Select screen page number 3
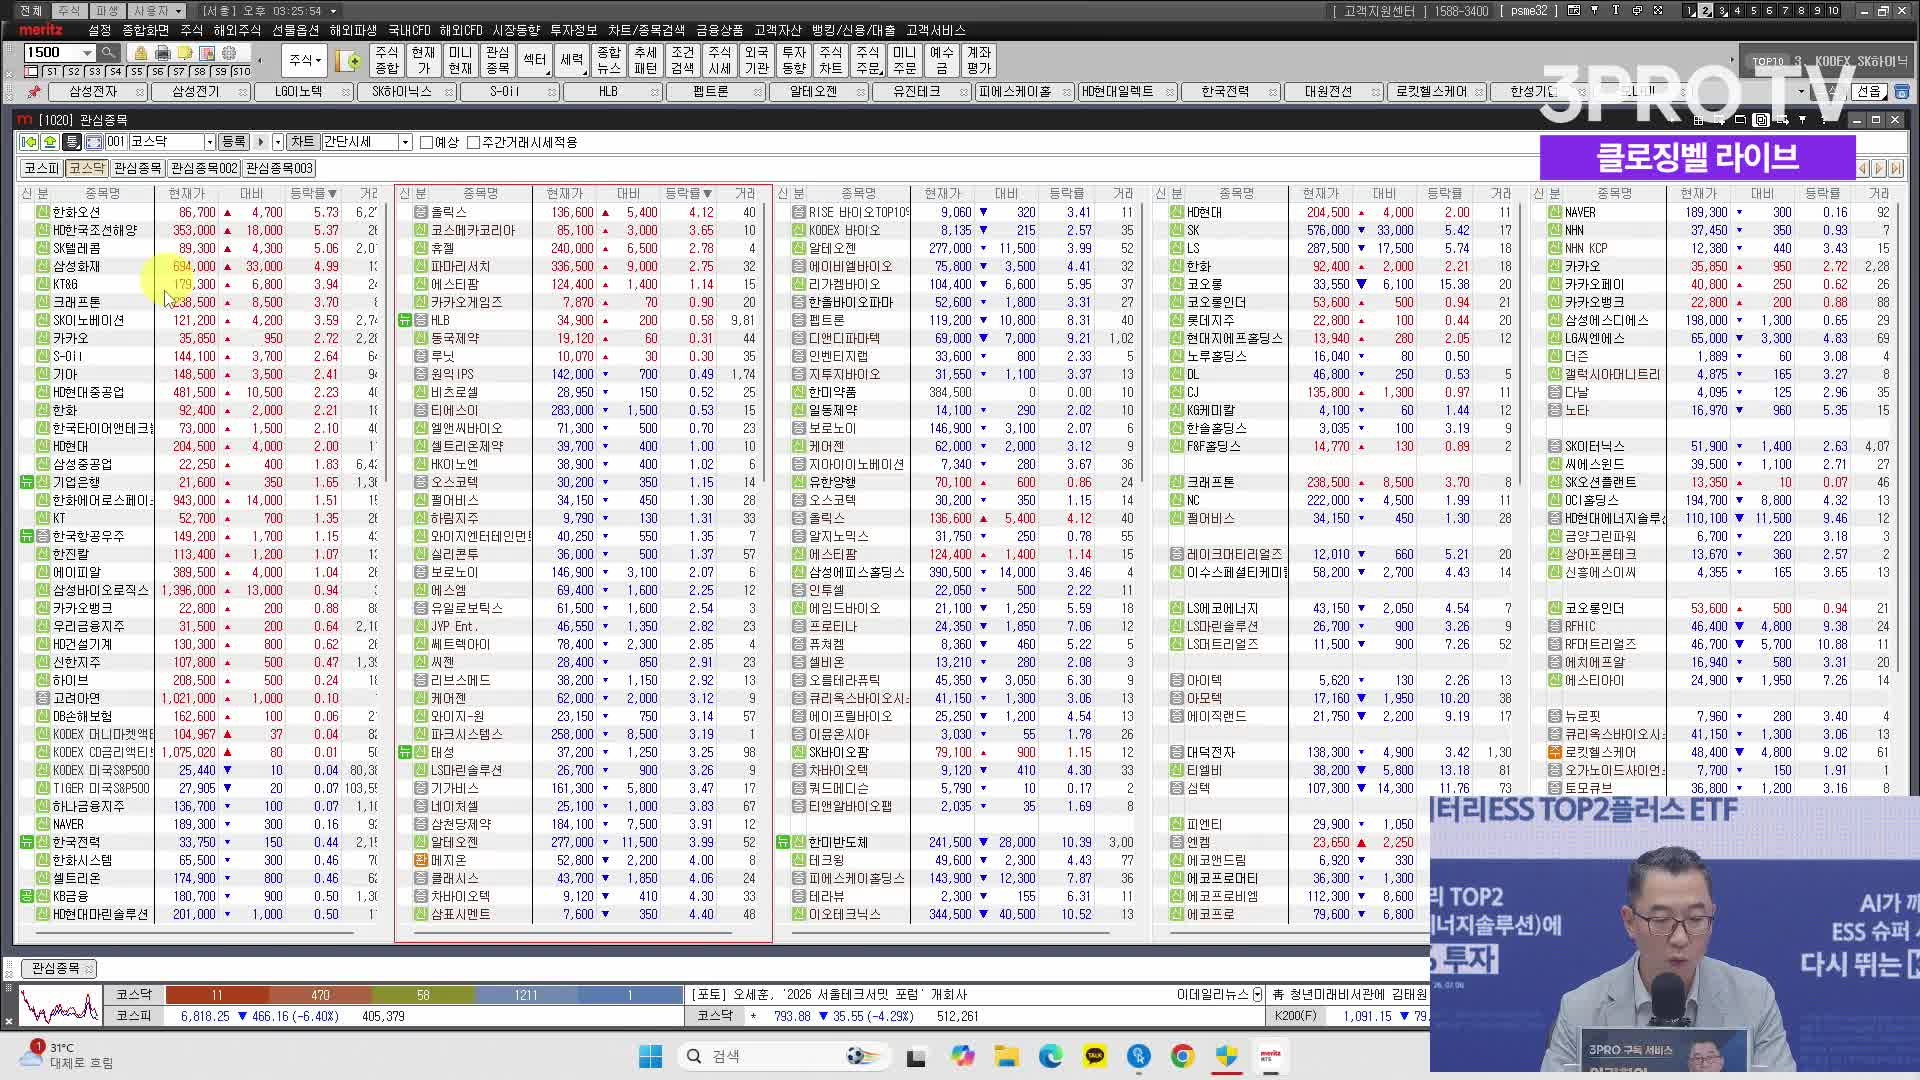This screenshot has height=1080, width=1920. pyautogui.click(x=1721, y=10)
